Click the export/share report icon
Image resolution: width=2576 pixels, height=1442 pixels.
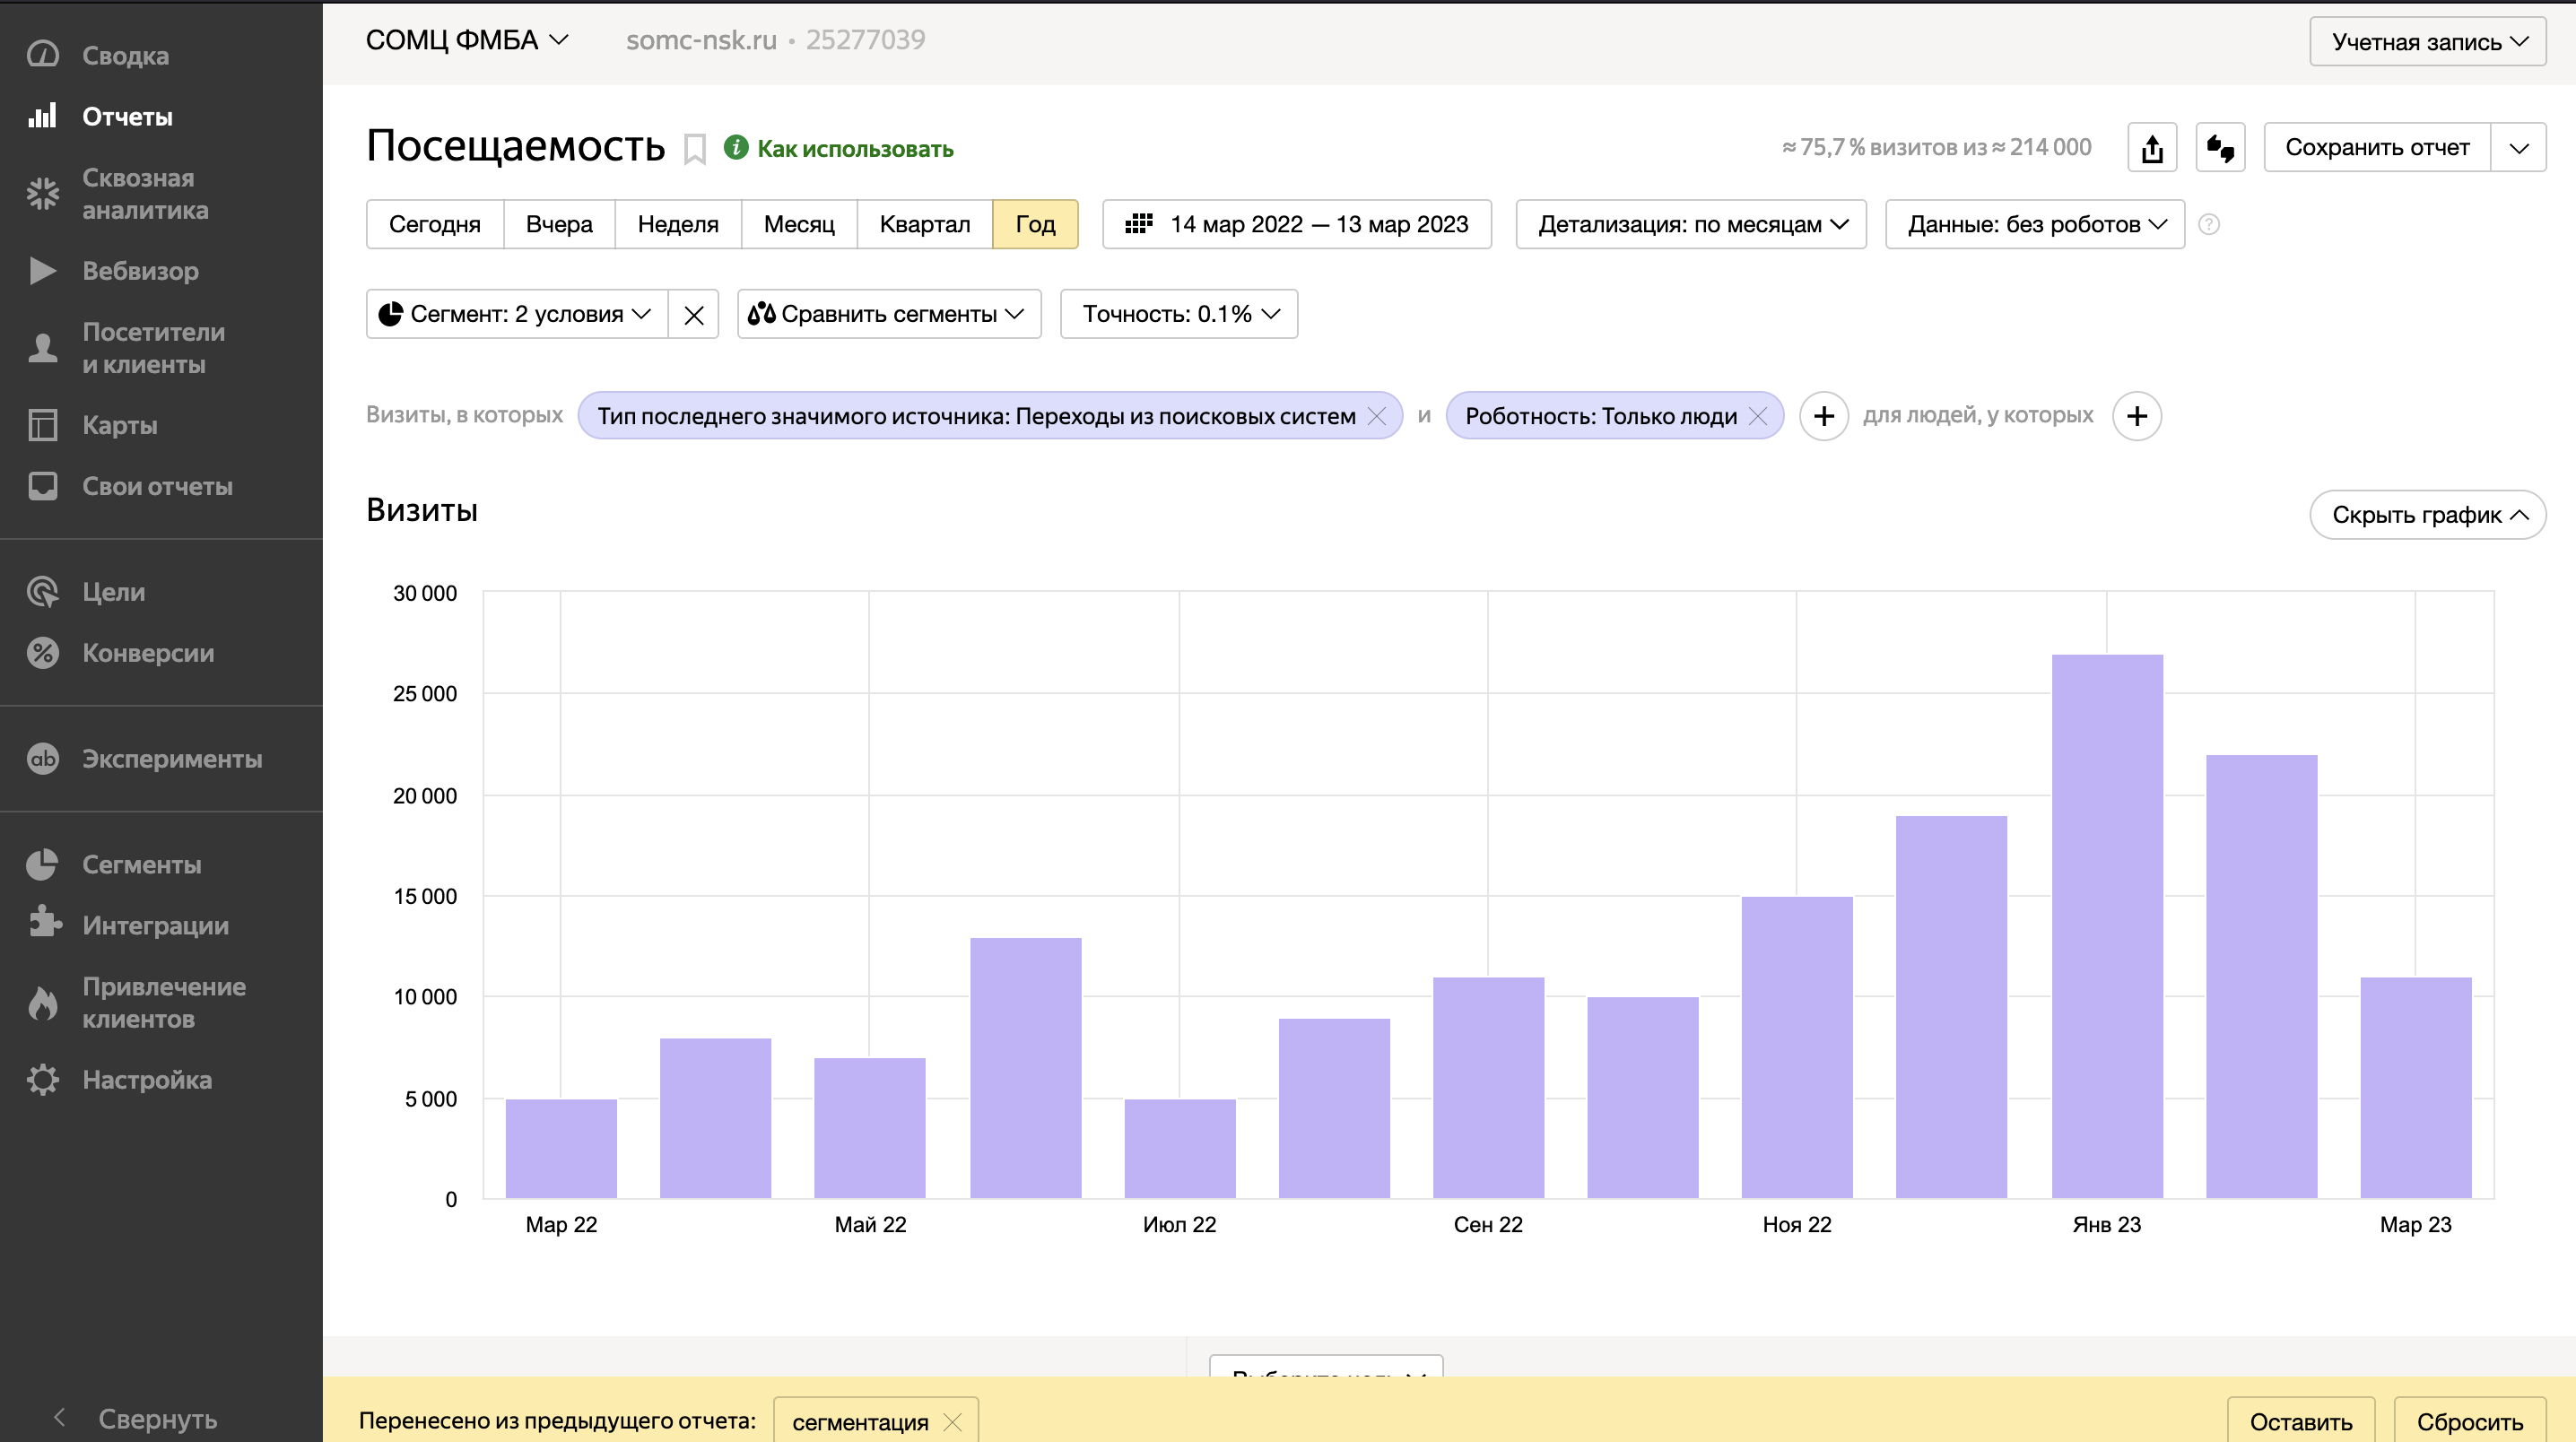click(x=2152, y=148)
